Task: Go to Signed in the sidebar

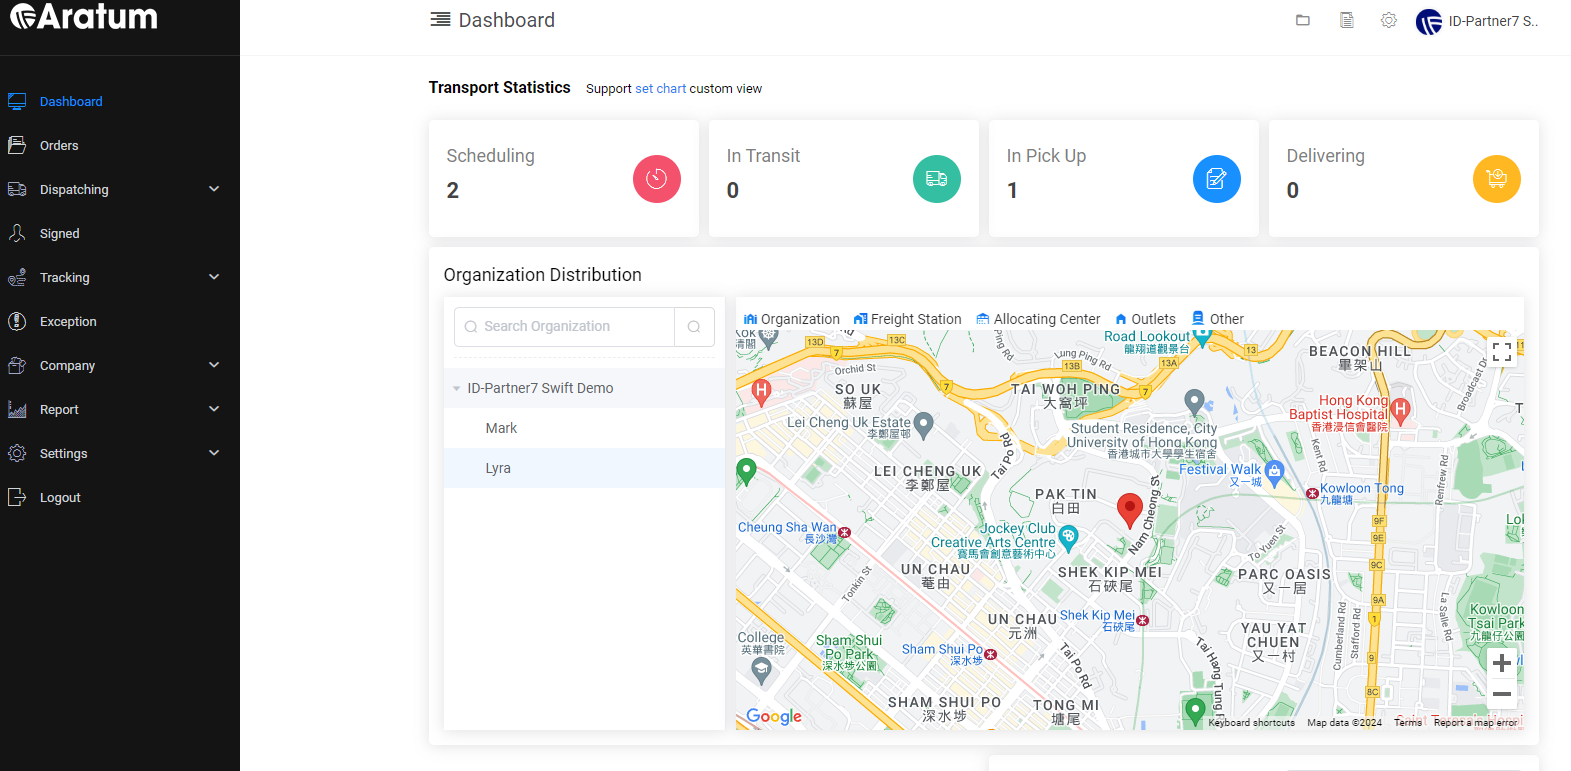Action: tap(60, 234)
